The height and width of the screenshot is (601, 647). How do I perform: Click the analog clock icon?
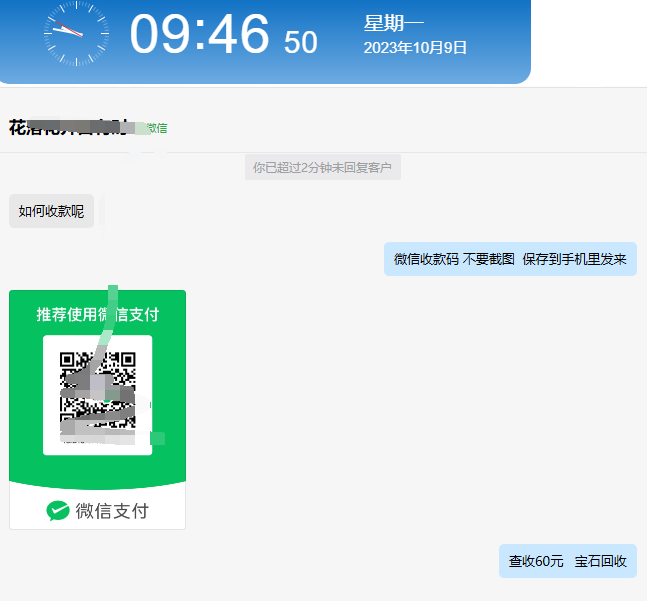[x=76, y=33]
